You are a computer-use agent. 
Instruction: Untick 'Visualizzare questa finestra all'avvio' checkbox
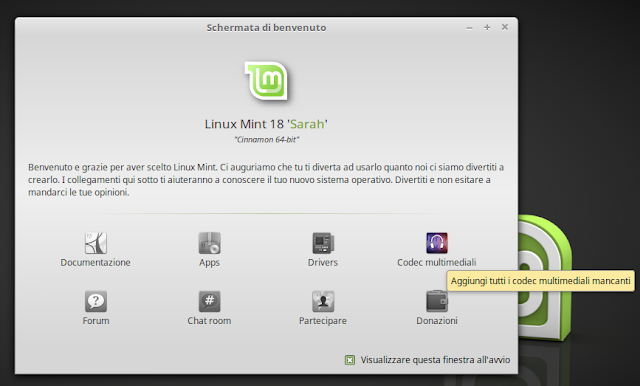coord(350,360)
